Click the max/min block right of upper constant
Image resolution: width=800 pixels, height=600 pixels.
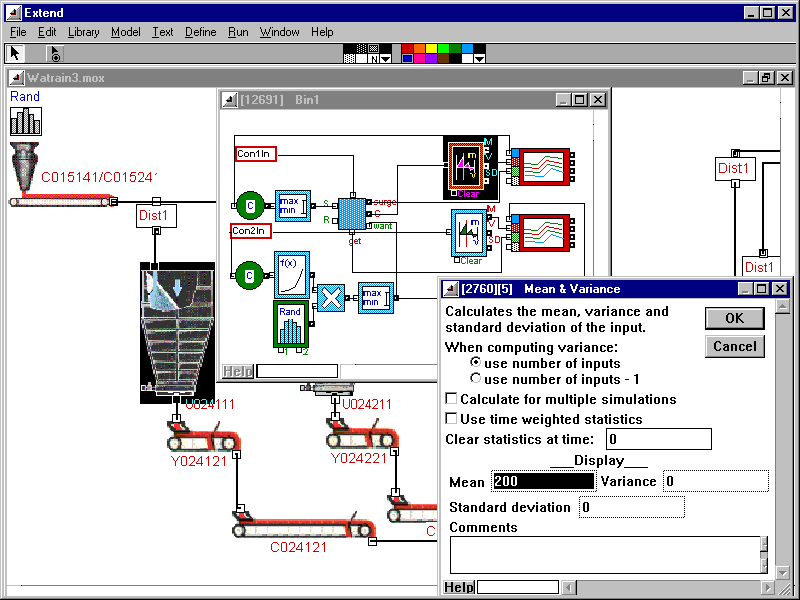coord(293,206)
